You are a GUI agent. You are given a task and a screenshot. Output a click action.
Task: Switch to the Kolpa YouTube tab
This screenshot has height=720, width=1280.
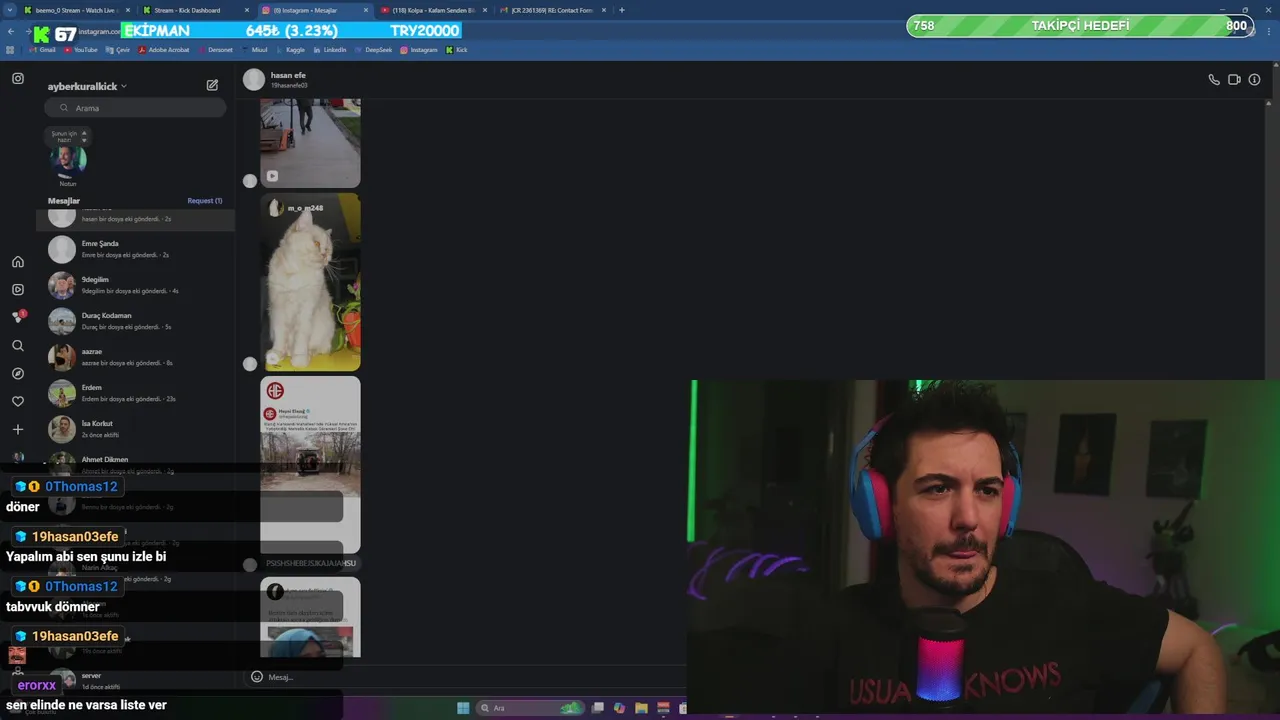coord(432,10)
